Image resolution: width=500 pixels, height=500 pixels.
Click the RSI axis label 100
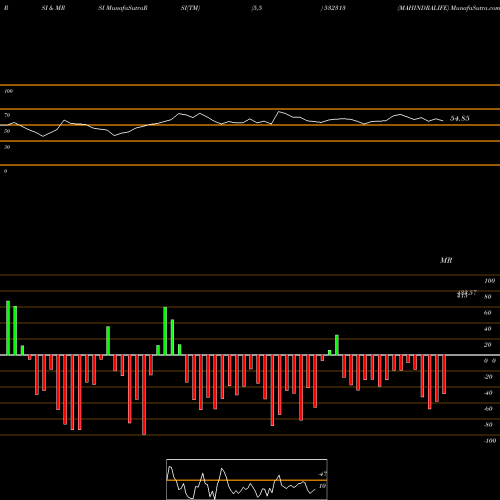[x=8, y=91]
